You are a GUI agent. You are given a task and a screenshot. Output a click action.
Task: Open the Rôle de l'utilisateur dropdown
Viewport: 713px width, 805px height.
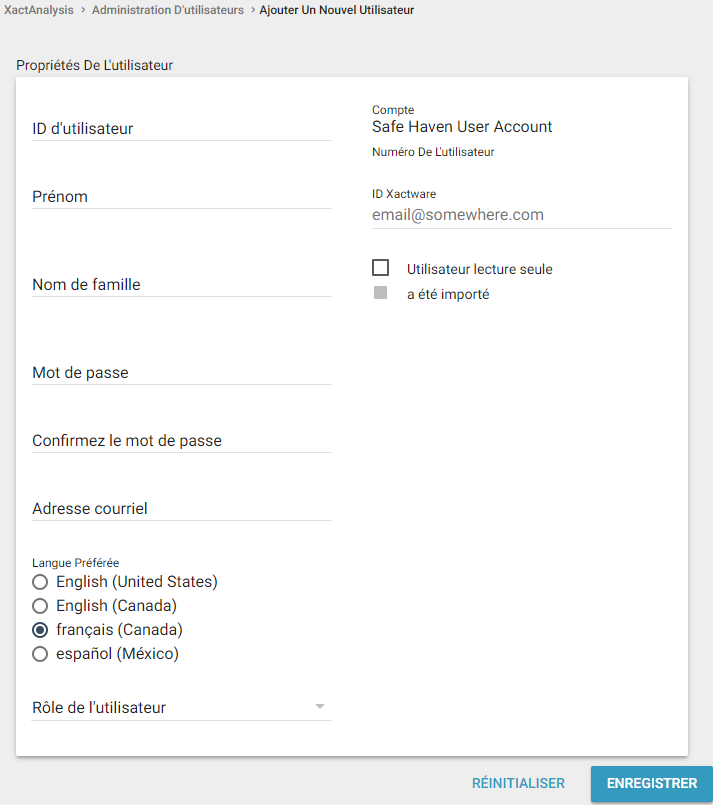pyautogui.click(x=170, y=707)
